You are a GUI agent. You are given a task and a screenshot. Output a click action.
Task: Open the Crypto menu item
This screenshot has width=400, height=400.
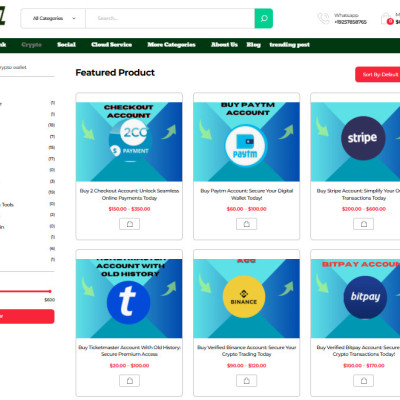tap(31, 45)
